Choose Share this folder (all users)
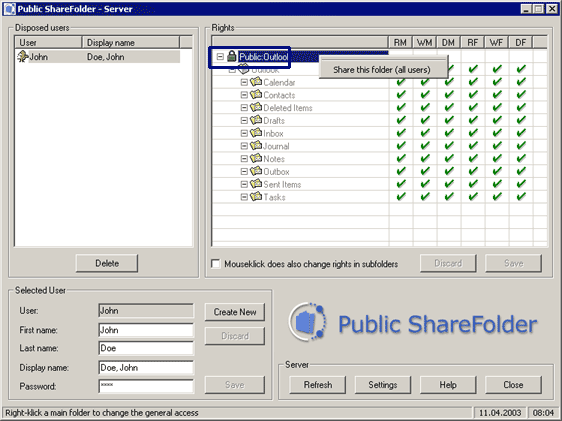The height and width of the screenshot is (421, 562). [x=382, y=70]
